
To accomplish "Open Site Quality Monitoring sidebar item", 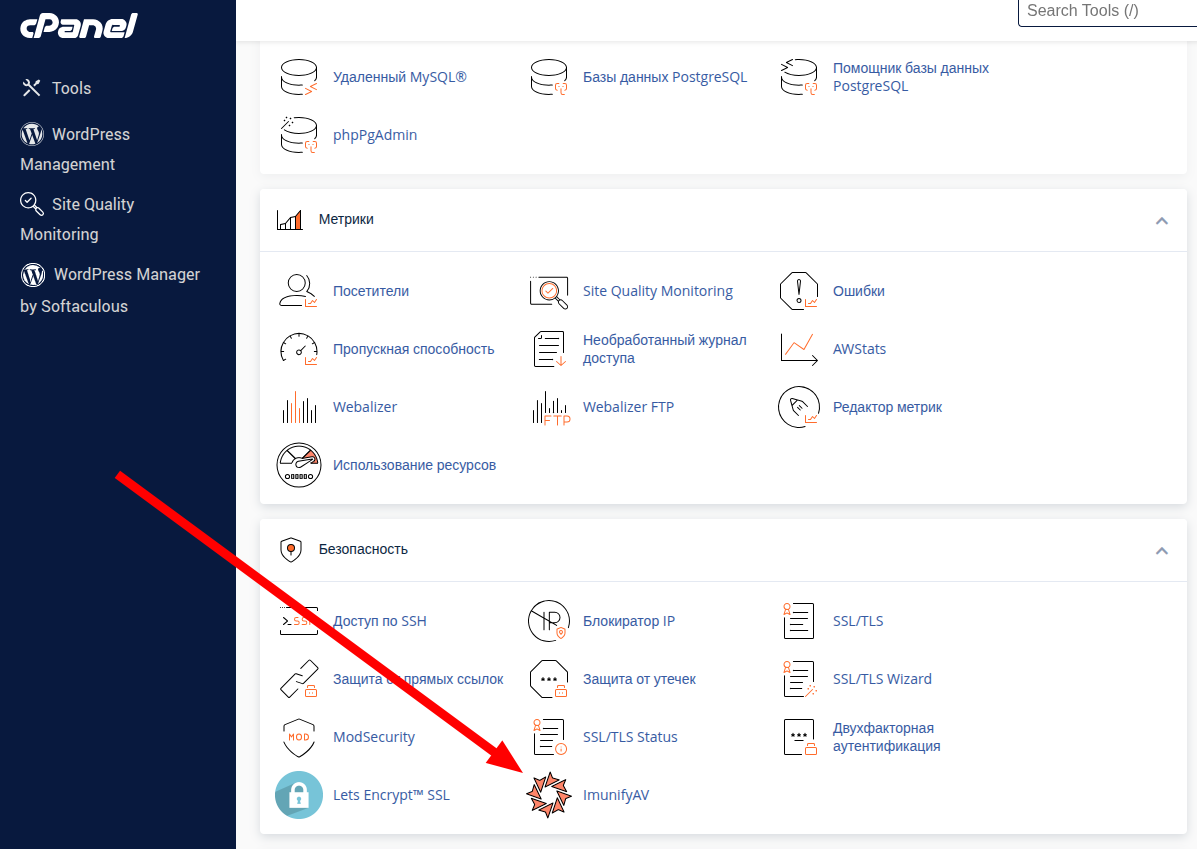I will click(x=77, y=218).
